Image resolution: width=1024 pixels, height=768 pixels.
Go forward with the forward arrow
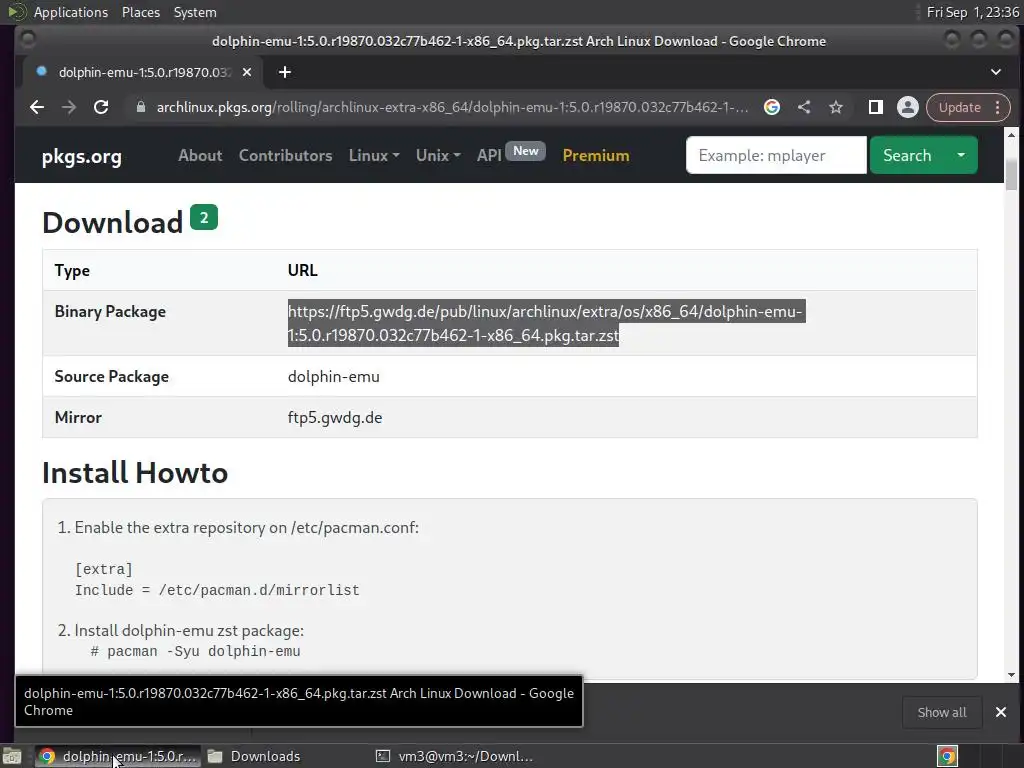(x=69, y=107)
